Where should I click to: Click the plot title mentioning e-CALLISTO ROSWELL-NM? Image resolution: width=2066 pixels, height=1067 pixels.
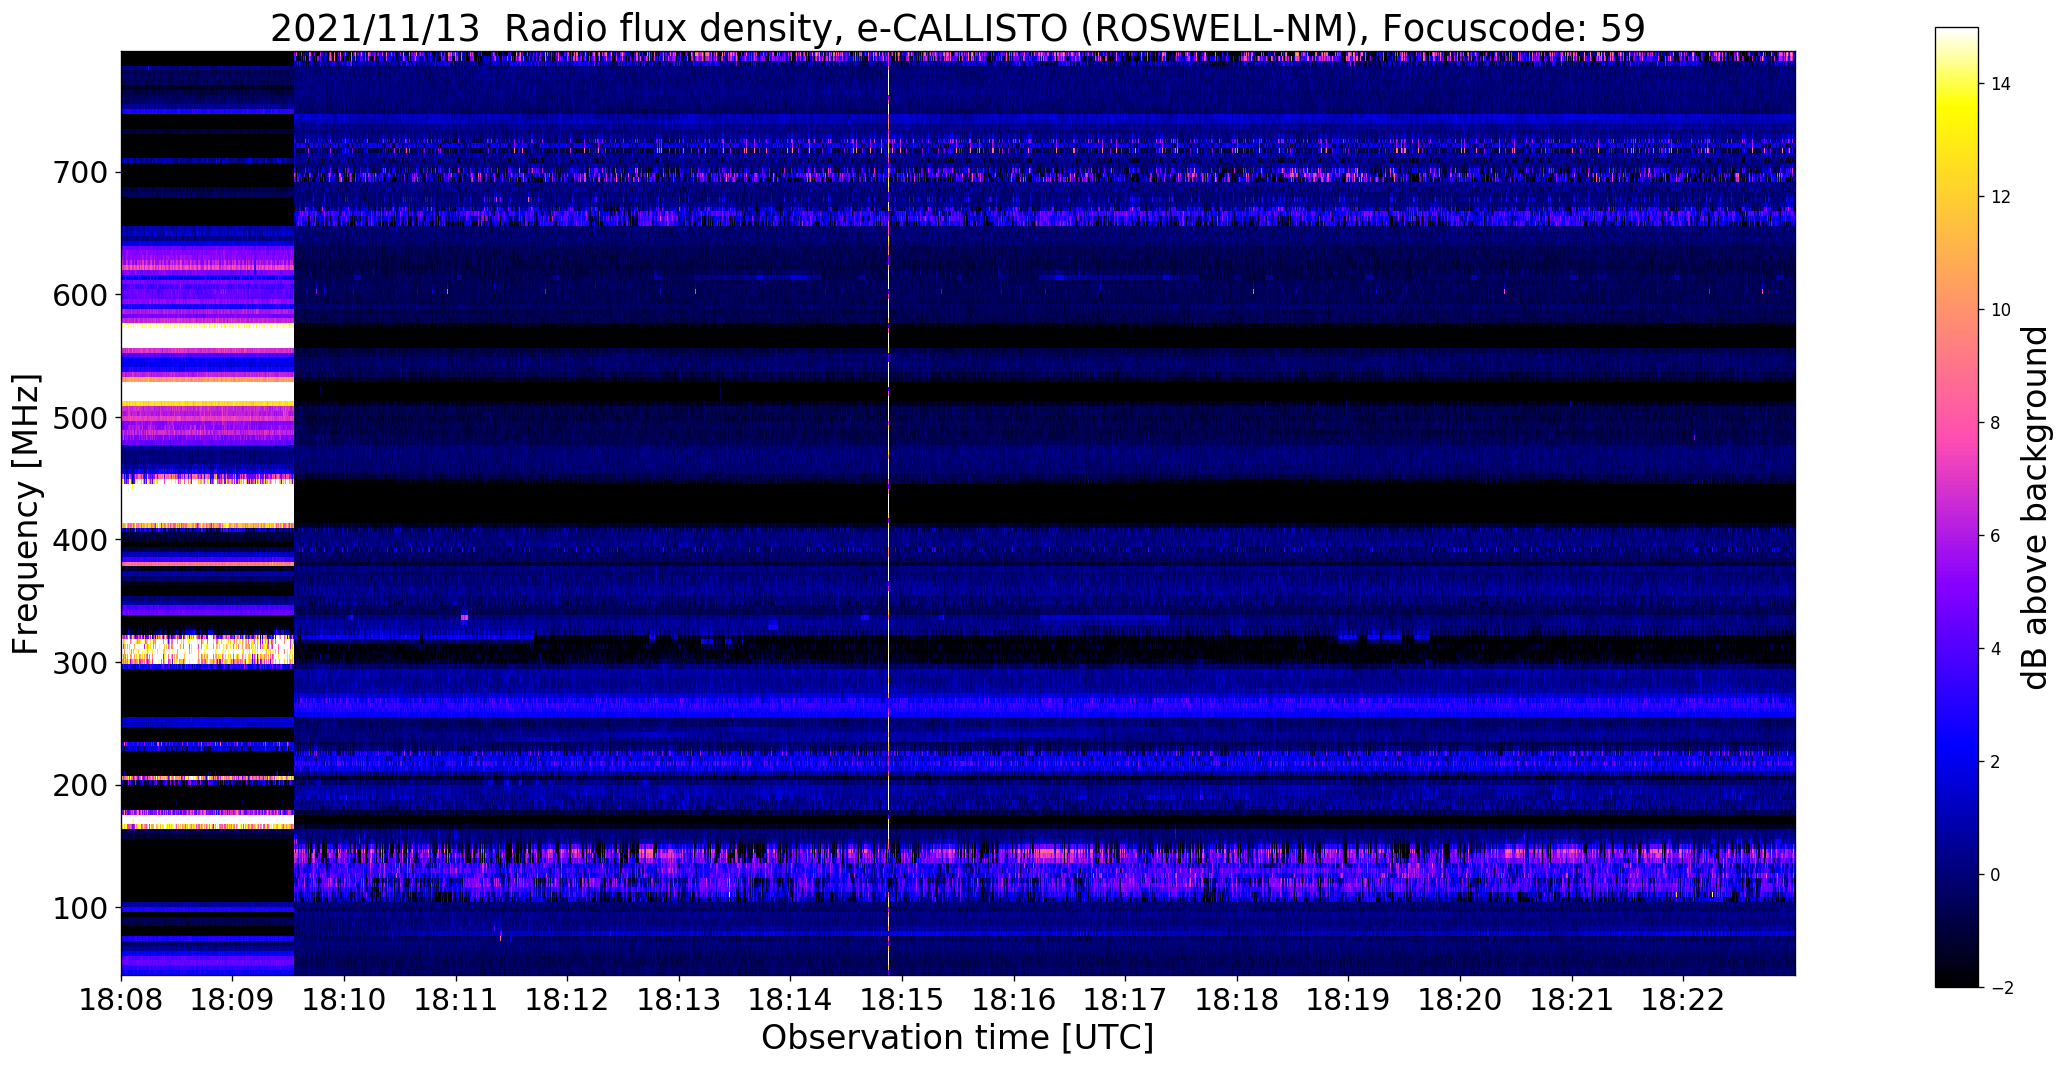click(957, 28)
